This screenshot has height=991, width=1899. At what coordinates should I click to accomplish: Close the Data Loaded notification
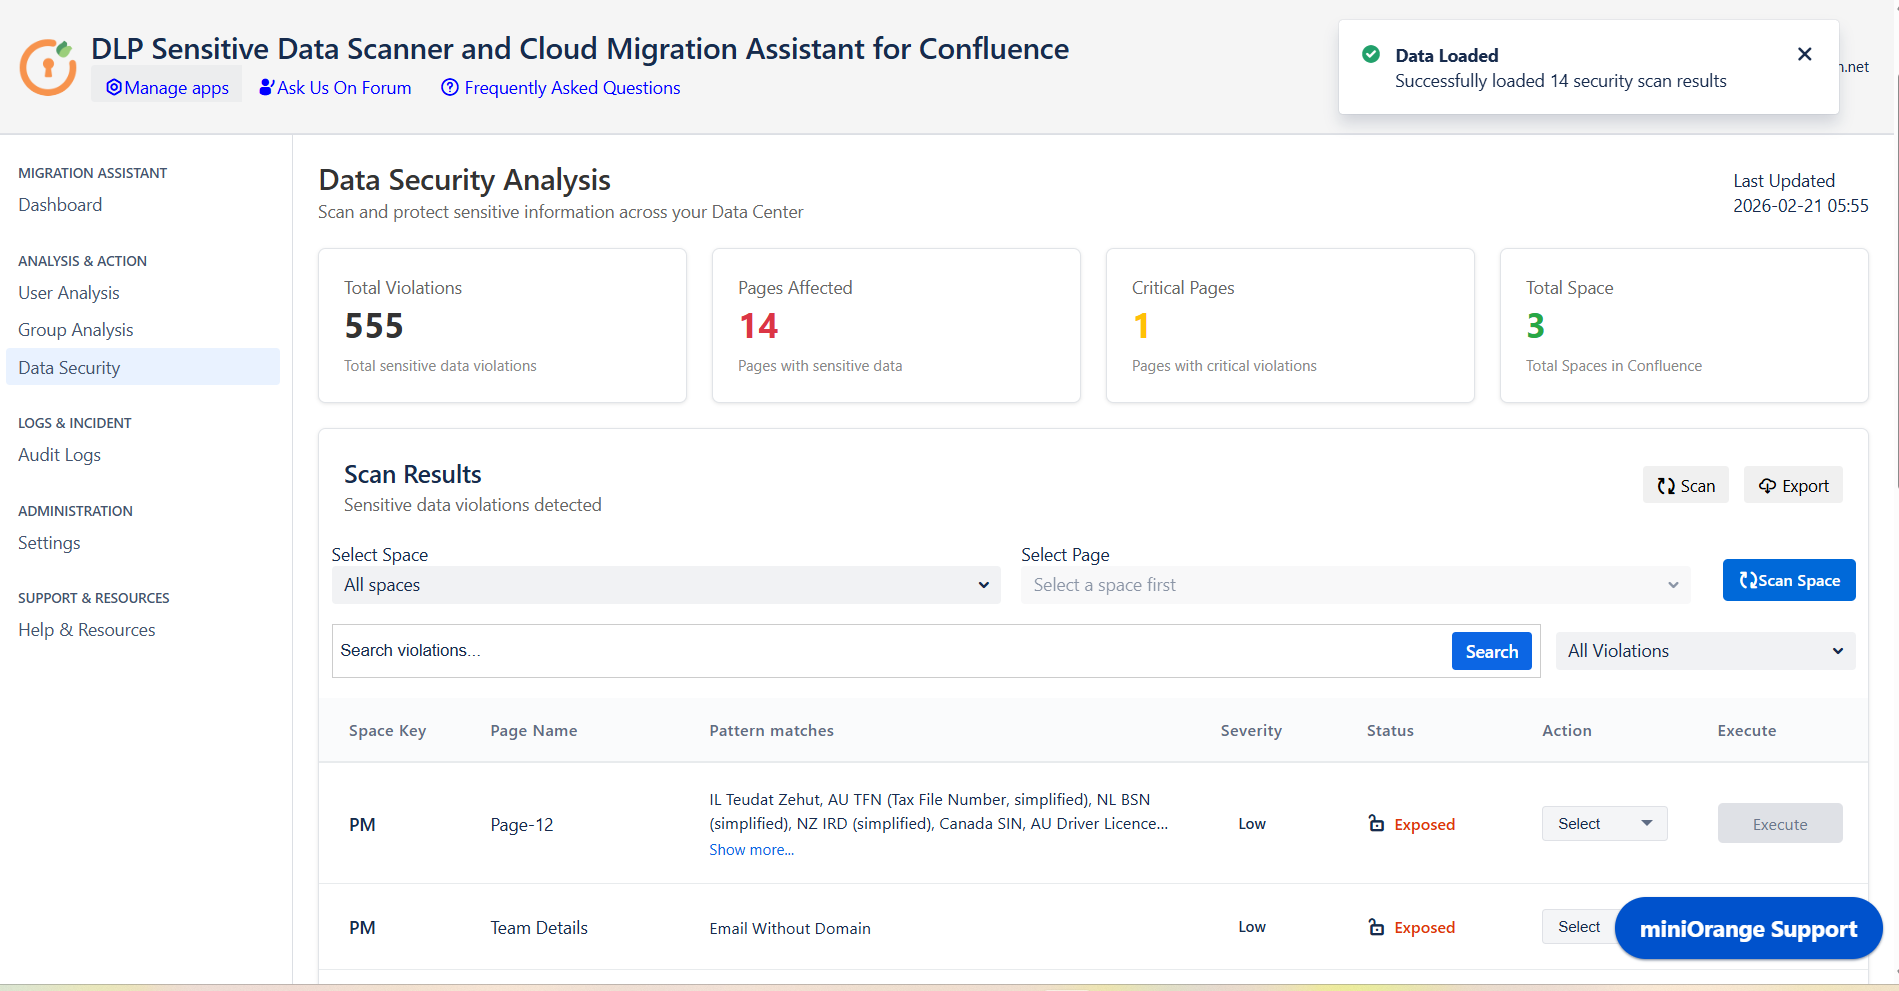[1804, 54]
